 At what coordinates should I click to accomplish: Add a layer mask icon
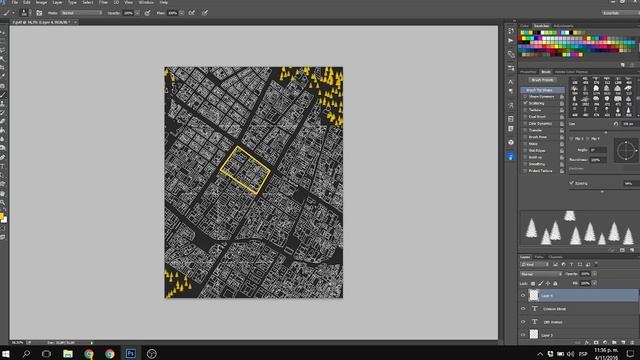pyautogui.click(x=596, y=342)
